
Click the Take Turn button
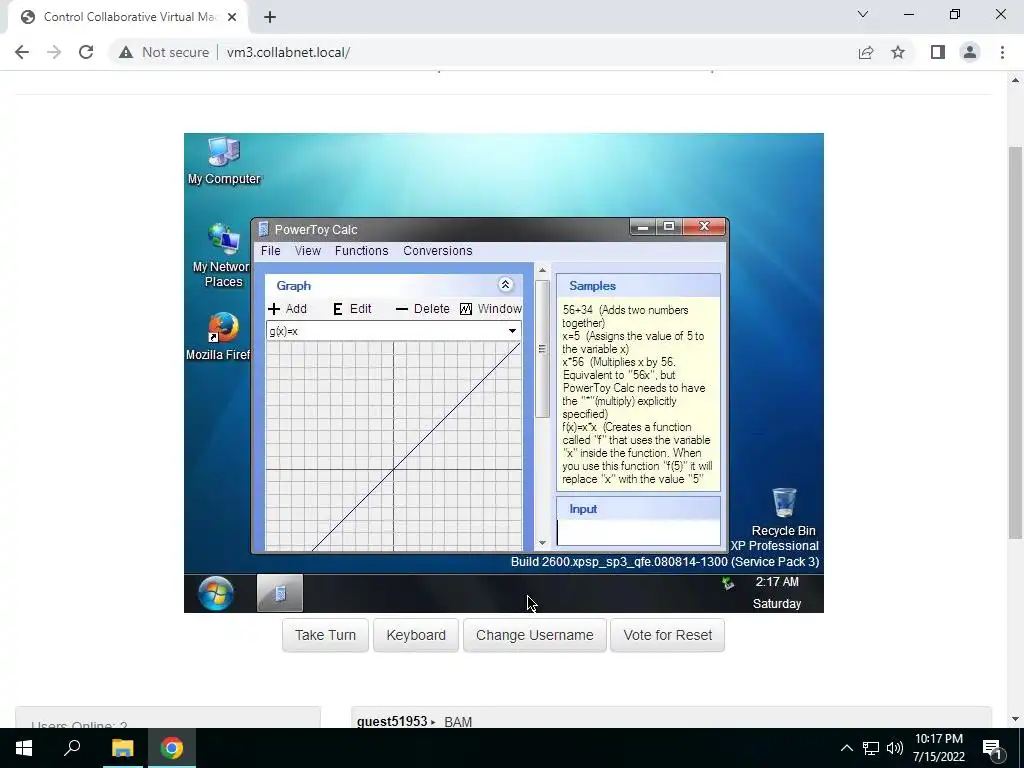325,635
